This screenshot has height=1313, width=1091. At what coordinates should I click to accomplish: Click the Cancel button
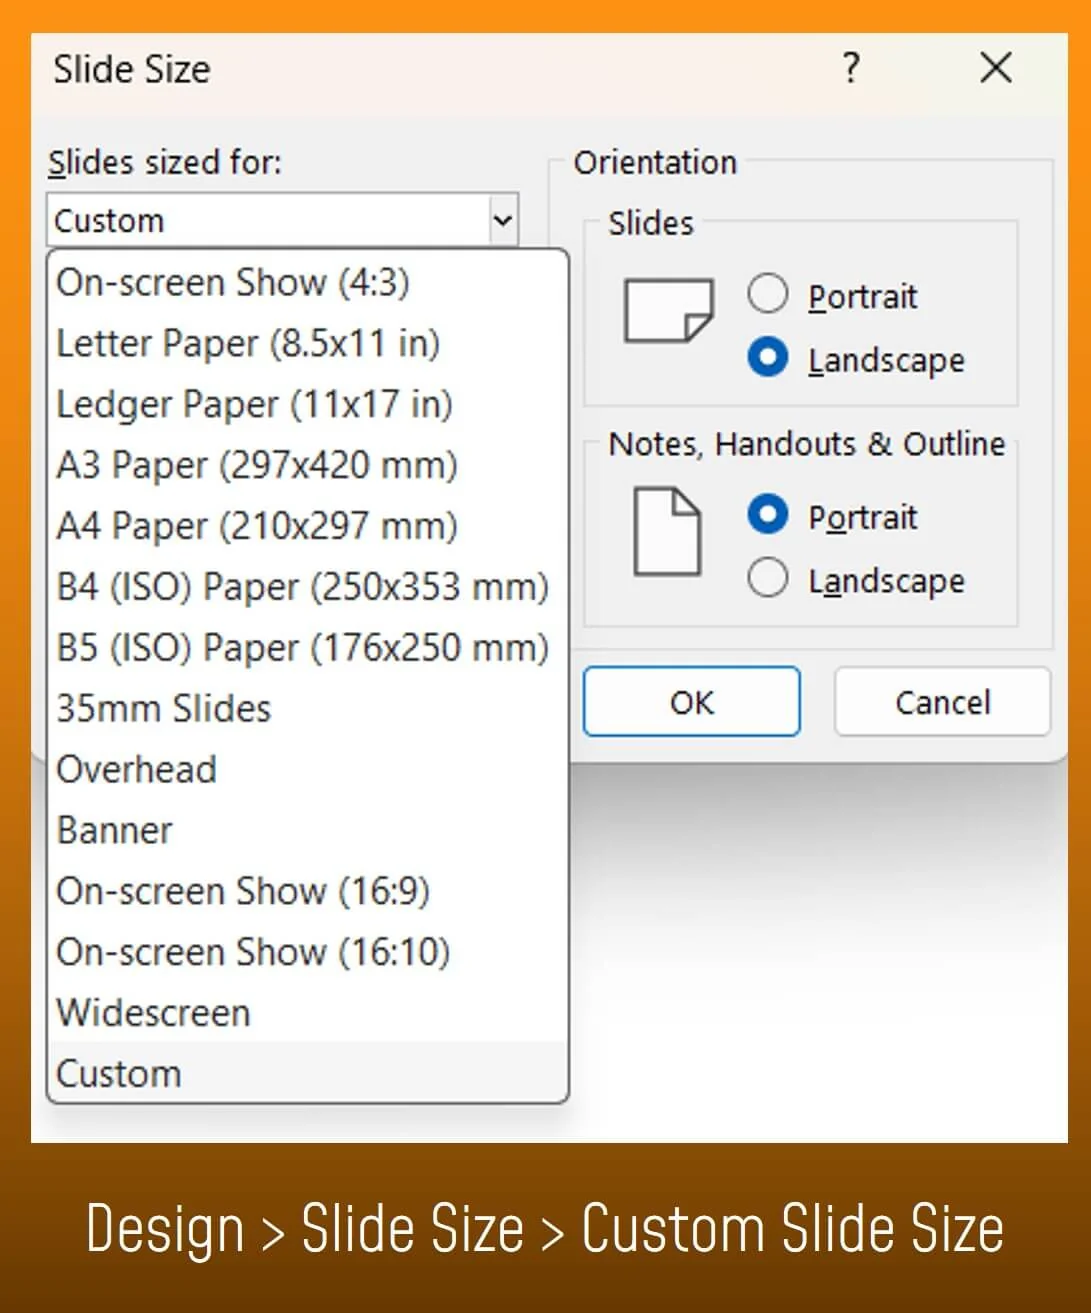tap(942, 702)
